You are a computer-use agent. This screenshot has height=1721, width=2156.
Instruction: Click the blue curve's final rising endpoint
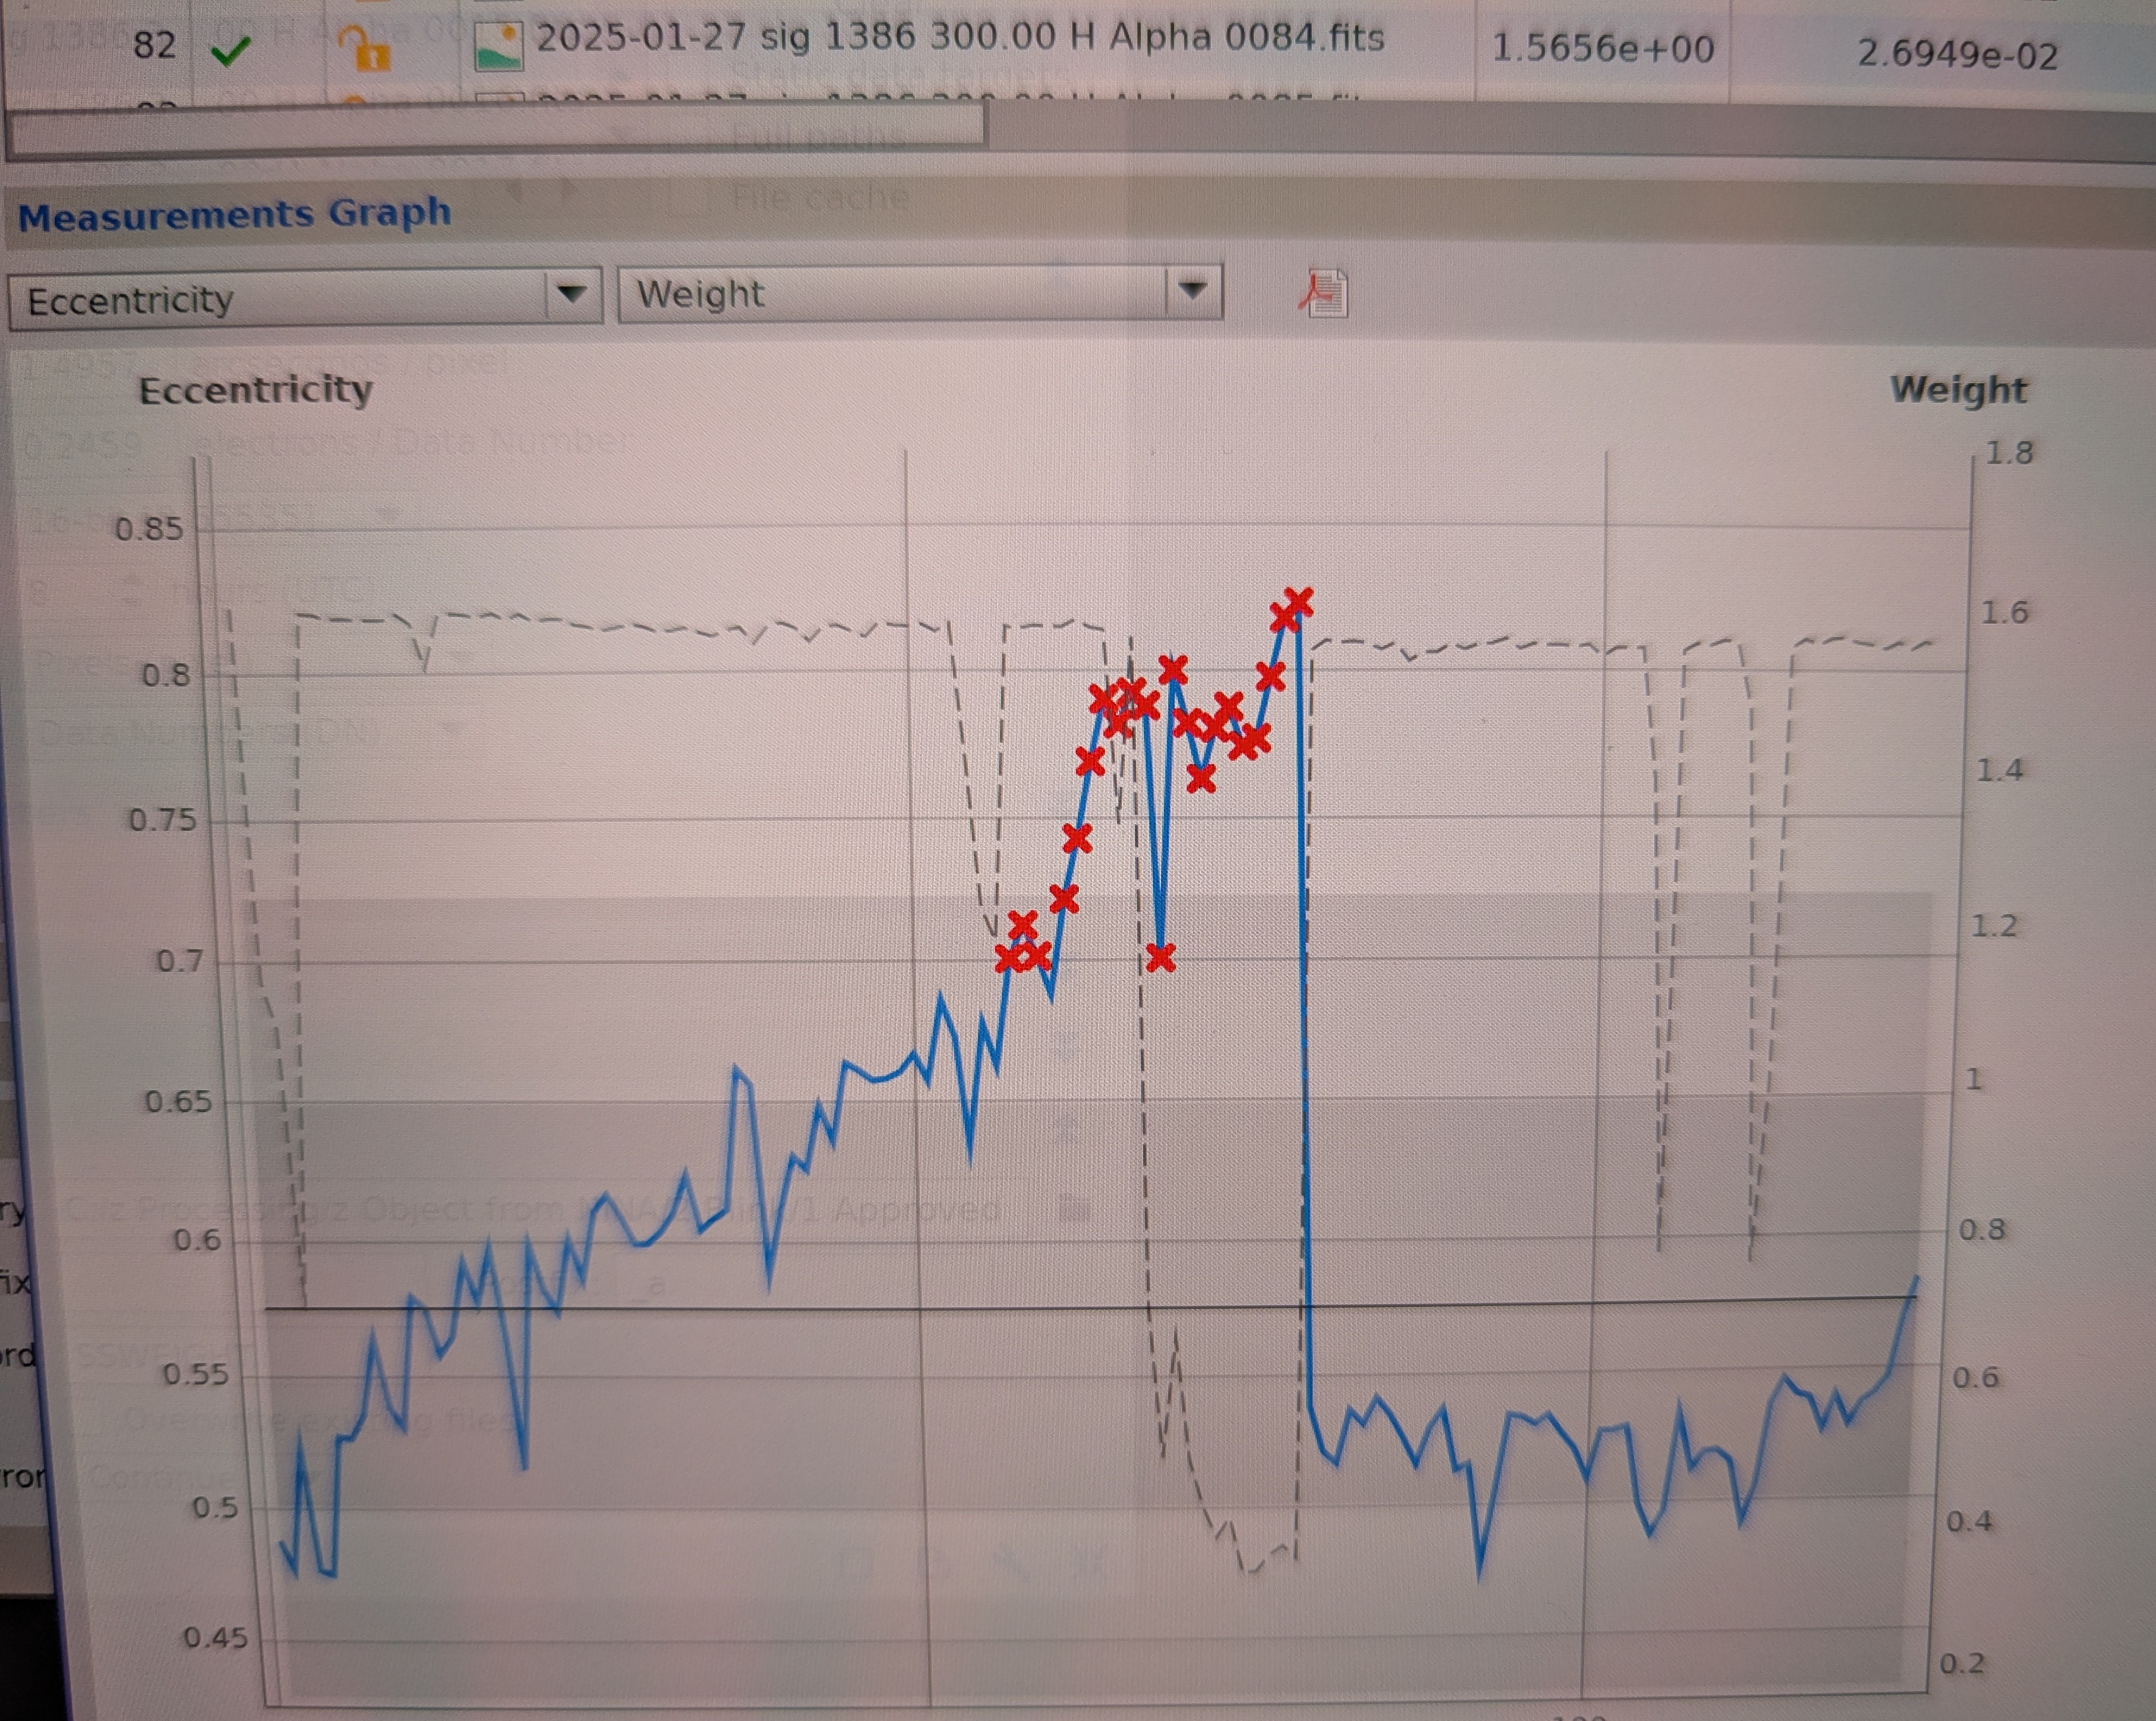click(x=1916, y=1279)
